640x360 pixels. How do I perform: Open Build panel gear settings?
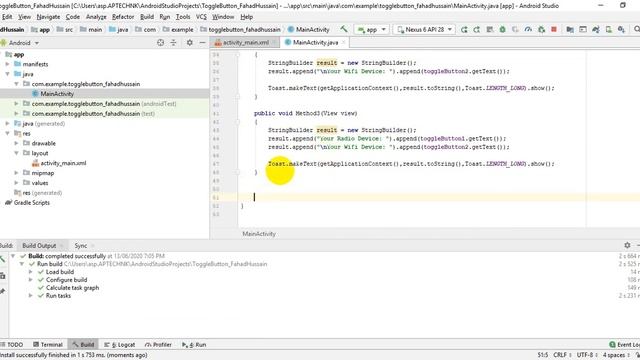[x=627, y=245]
